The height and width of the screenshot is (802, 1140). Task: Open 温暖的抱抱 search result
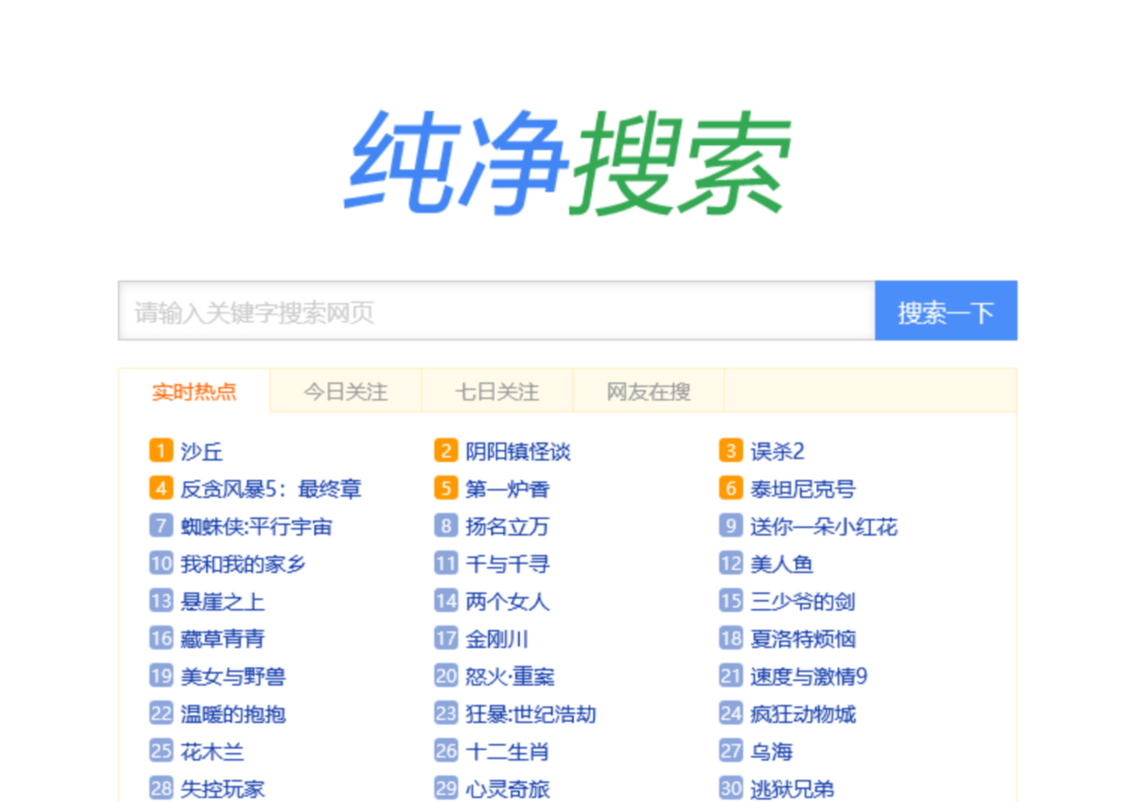click(233, 715)
